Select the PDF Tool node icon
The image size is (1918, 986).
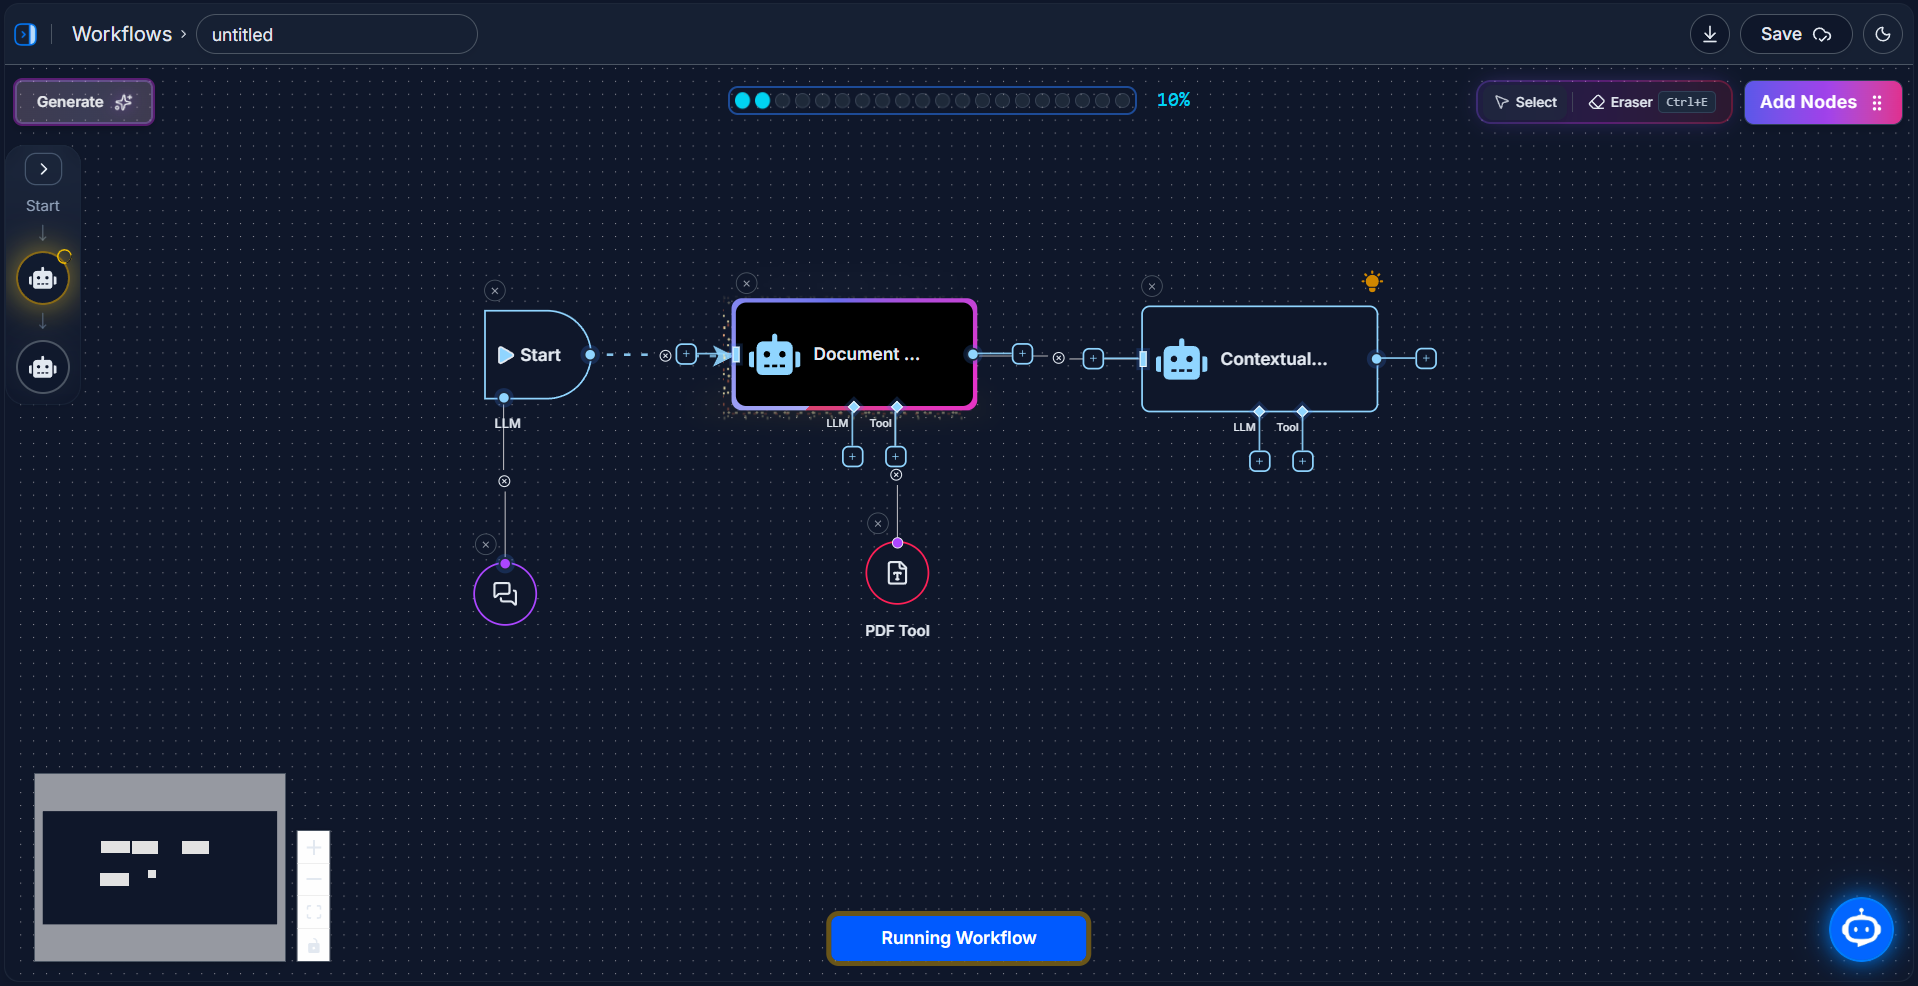click(x=897, y=574)
